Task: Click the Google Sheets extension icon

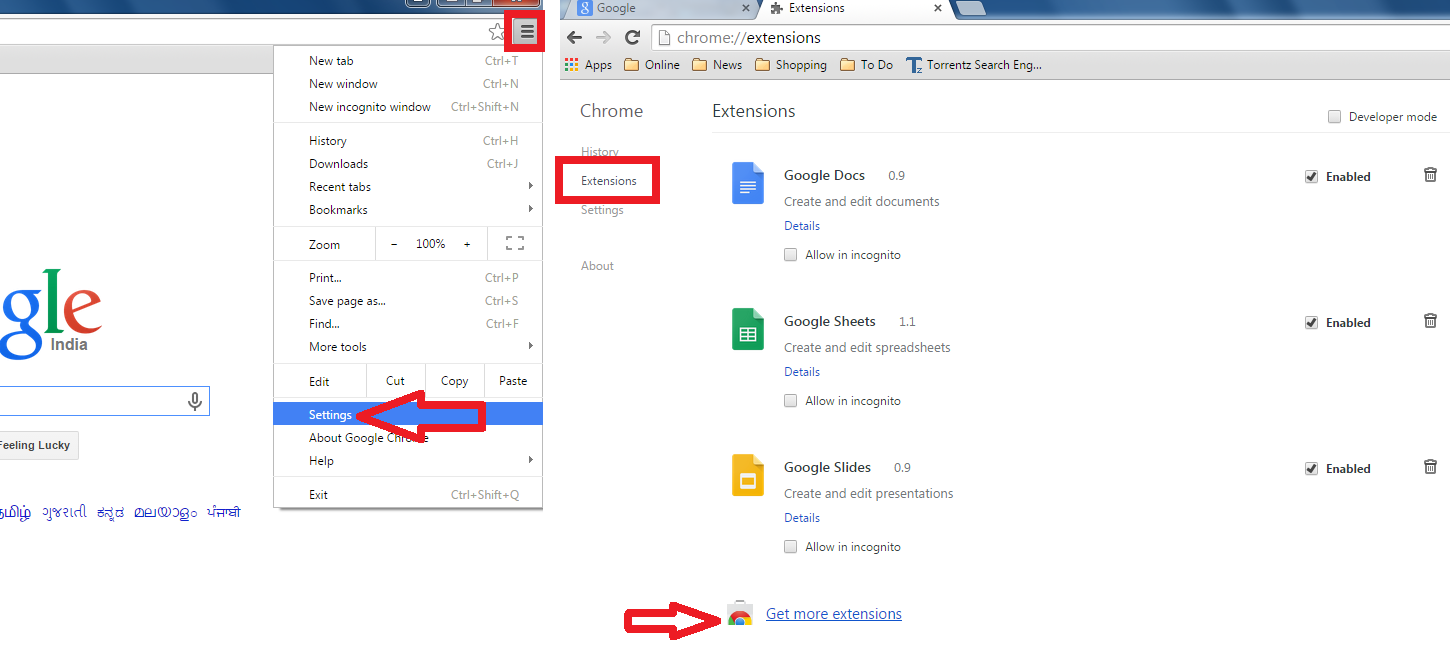Action: (747, 329)
